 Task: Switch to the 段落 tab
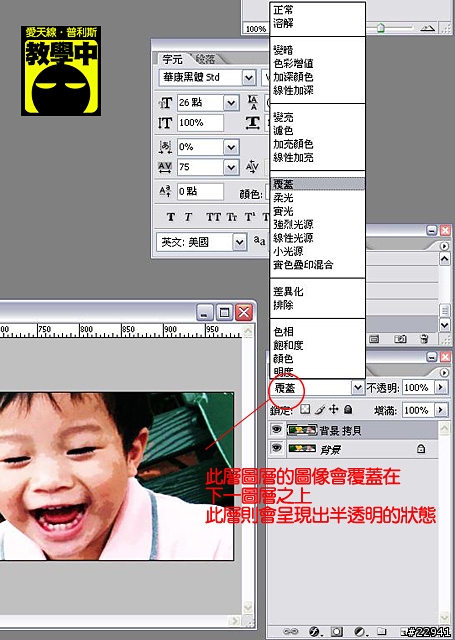point(205,59)
